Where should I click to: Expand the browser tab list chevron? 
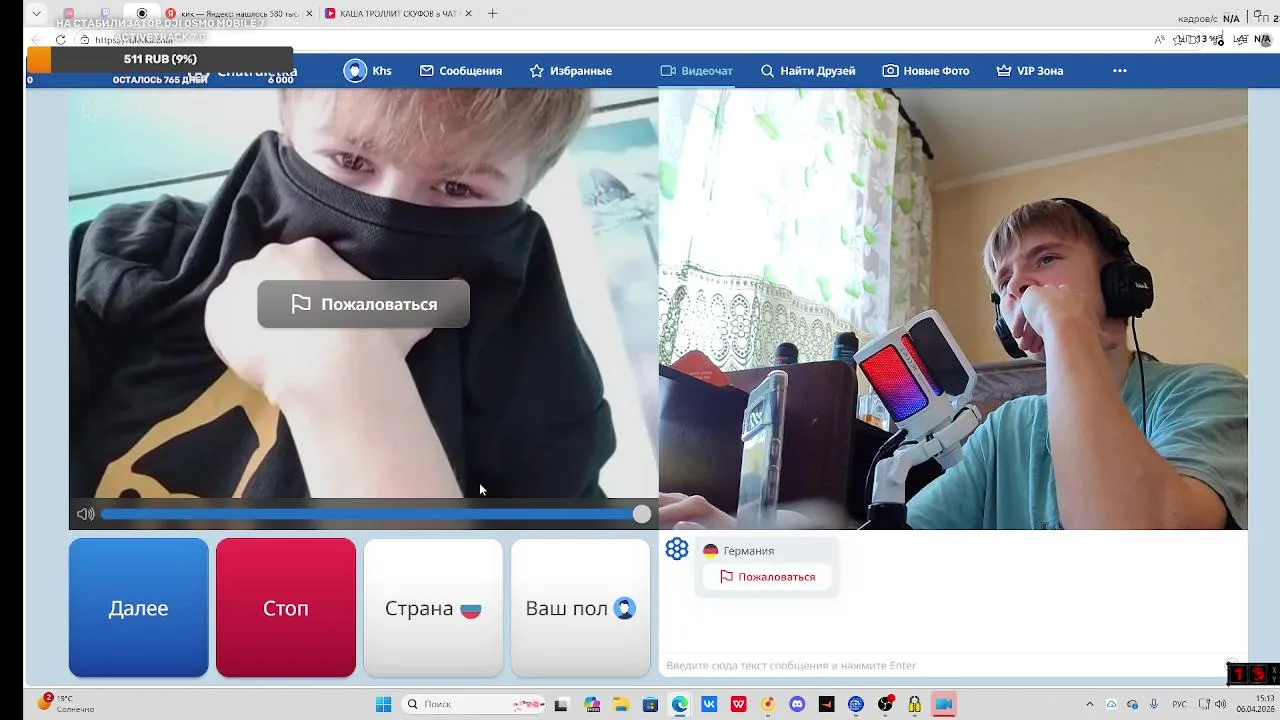click(x=37, y=14)
